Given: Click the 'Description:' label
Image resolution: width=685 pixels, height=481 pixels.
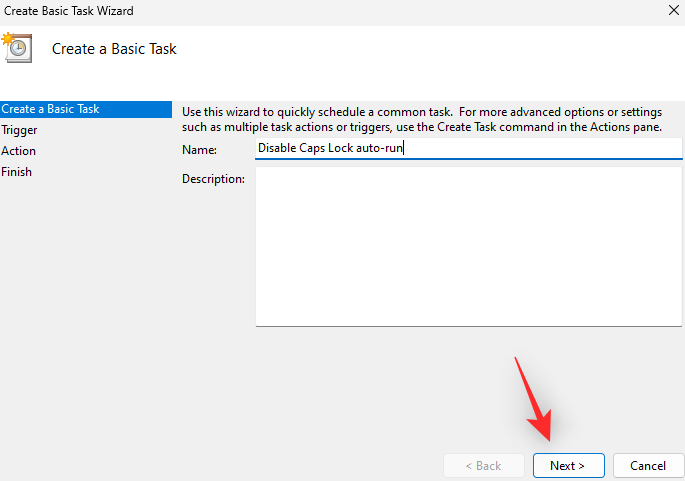Looking at the screenshot, I should pyautogui.click(x=213, y=179).
